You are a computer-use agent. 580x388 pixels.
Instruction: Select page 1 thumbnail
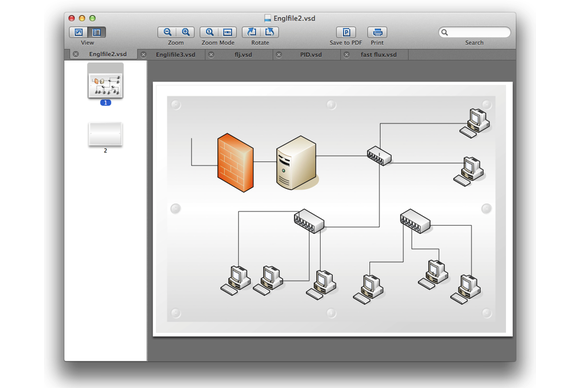(x=105, y=81)
